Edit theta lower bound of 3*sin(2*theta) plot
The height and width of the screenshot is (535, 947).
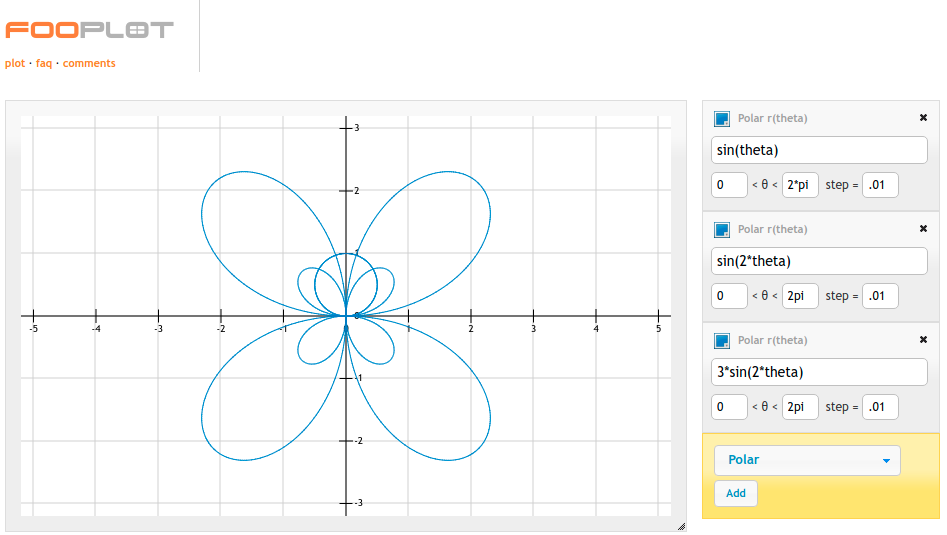click(x=729, y=407)
